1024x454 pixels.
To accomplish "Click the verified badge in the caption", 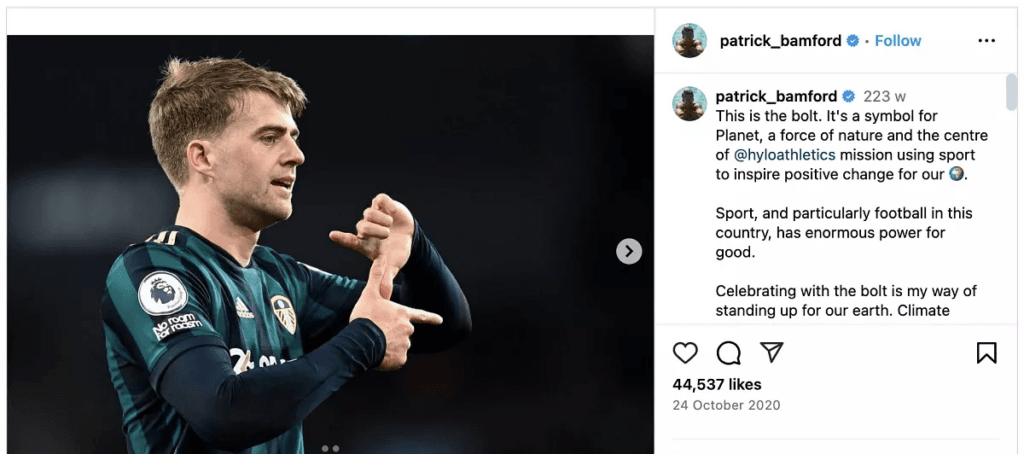I will pos(848,97).
